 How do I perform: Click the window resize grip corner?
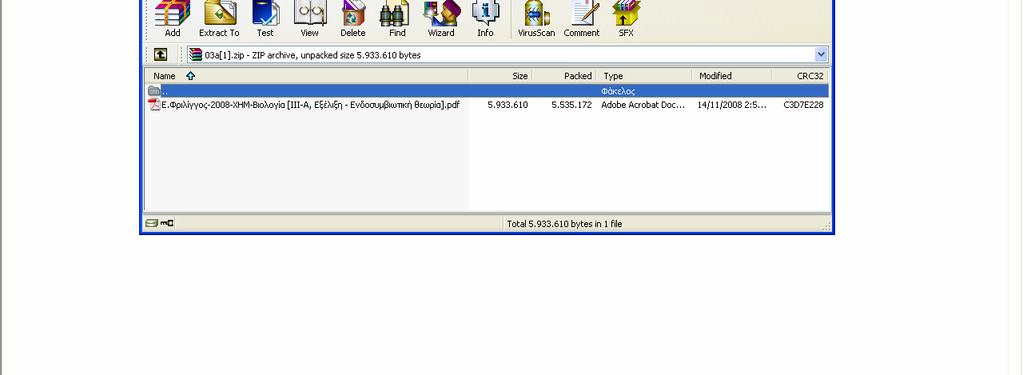827,226
